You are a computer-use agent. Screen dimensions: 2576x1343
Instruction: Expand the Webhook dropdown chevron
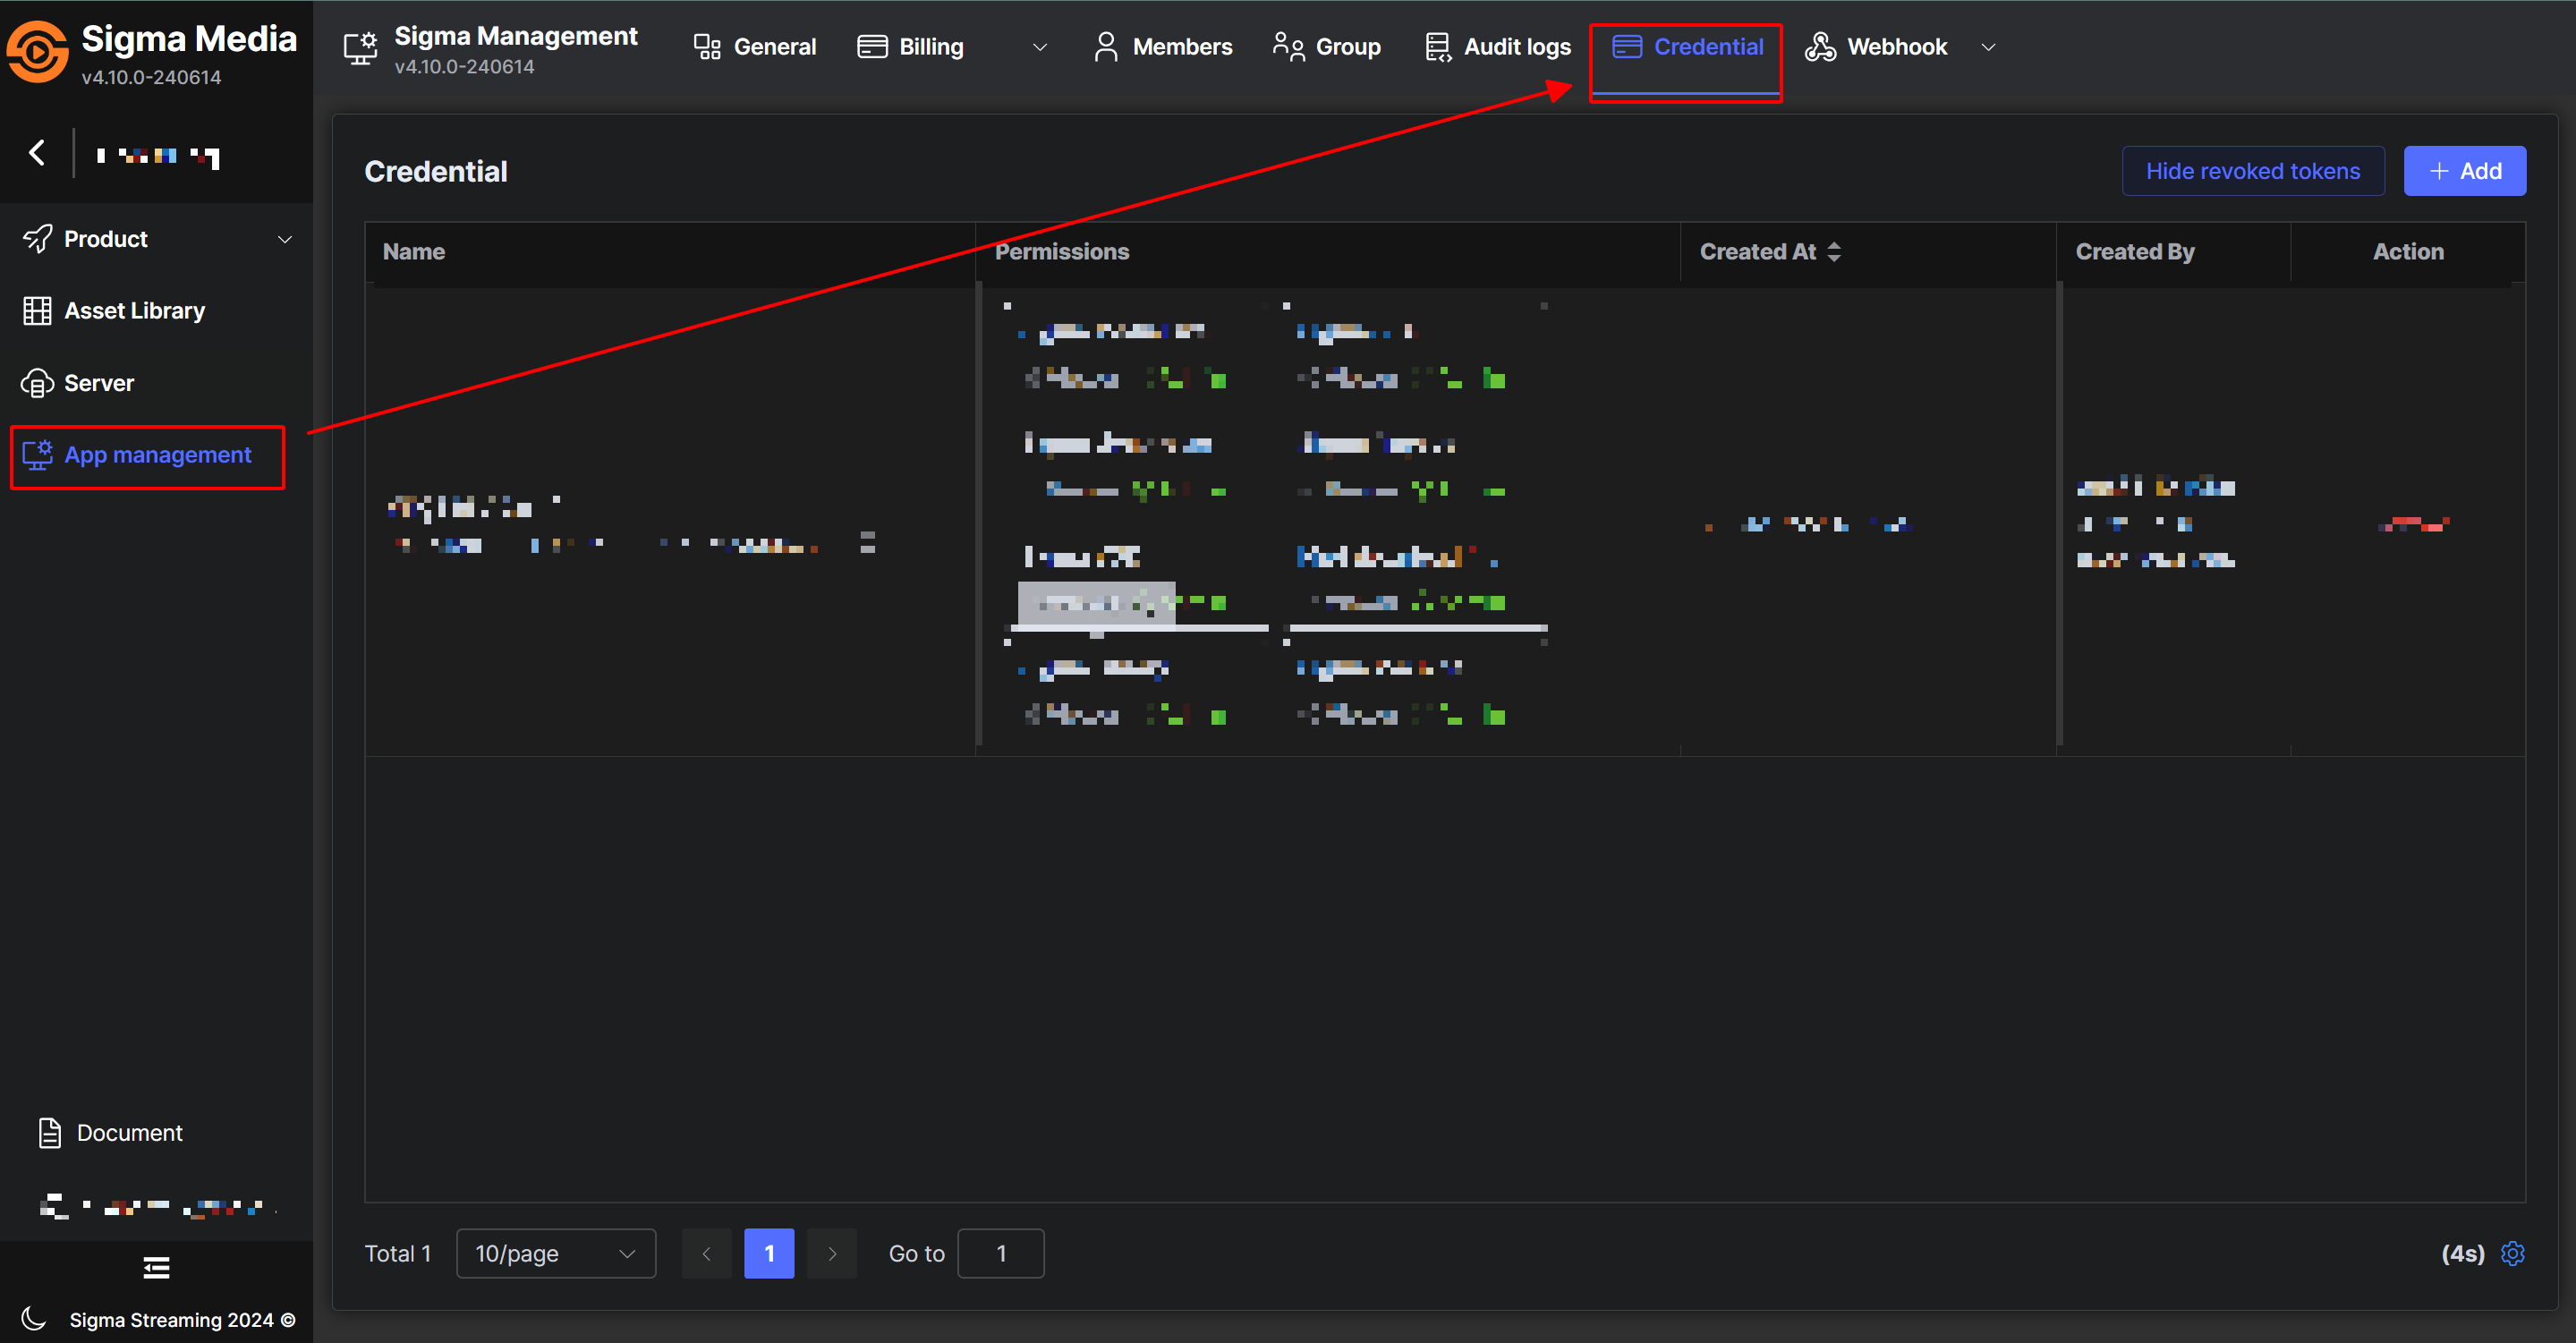tap(1988, 47)
